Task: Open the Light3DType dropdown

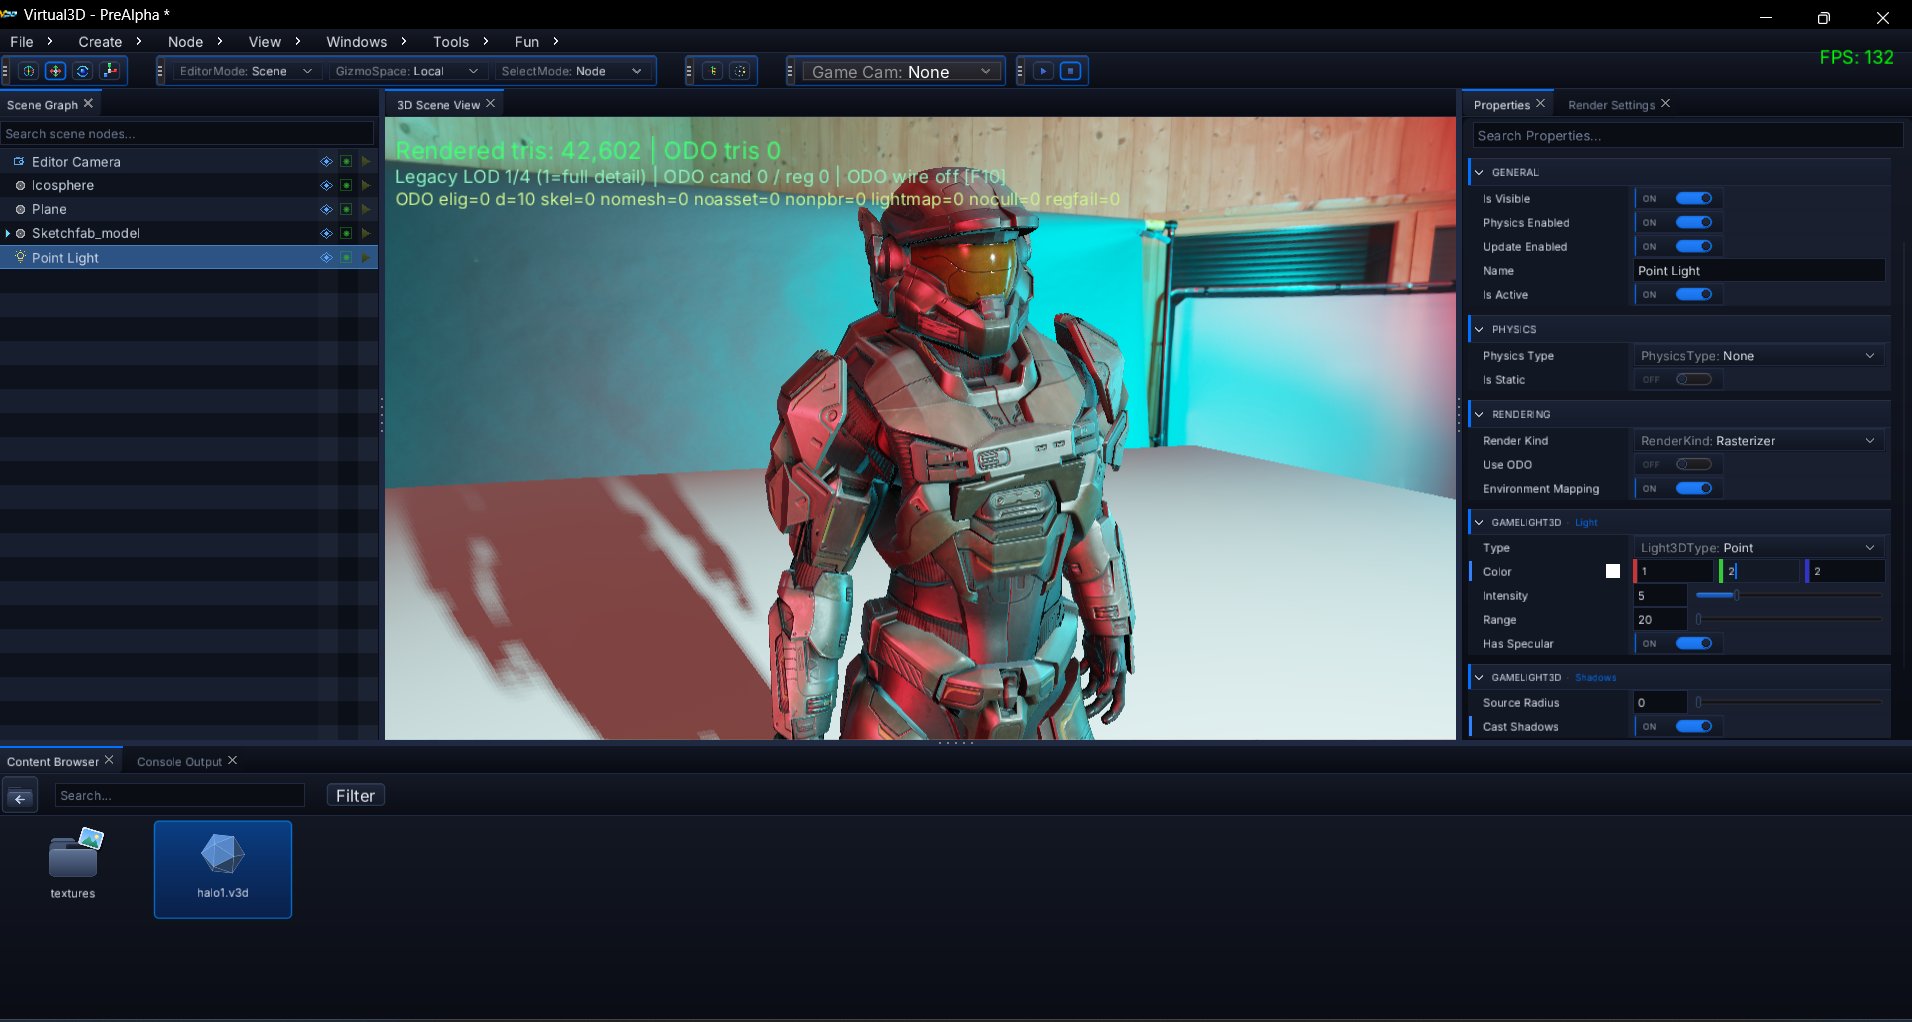Action: click(1758, 547)
